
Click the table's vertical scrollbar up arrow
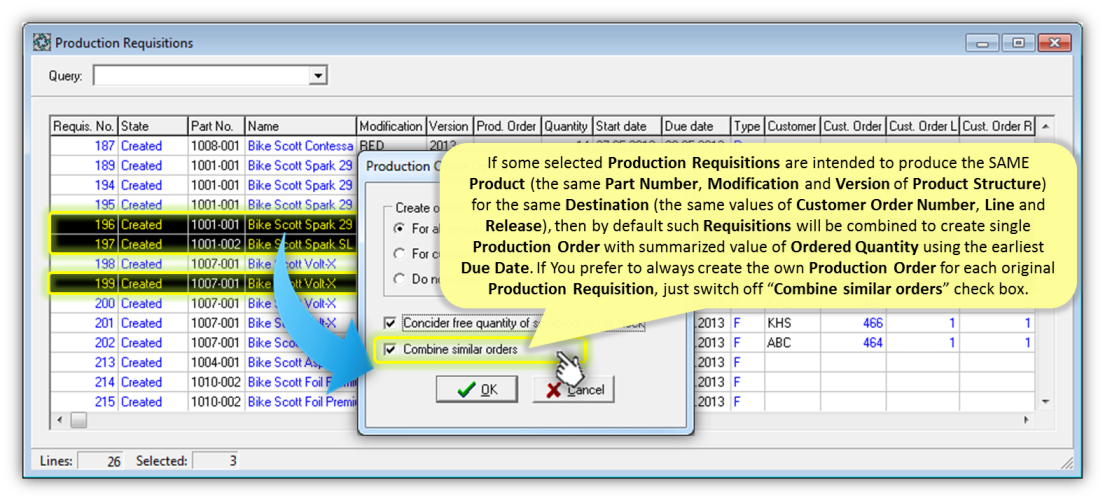(1045, 125)
